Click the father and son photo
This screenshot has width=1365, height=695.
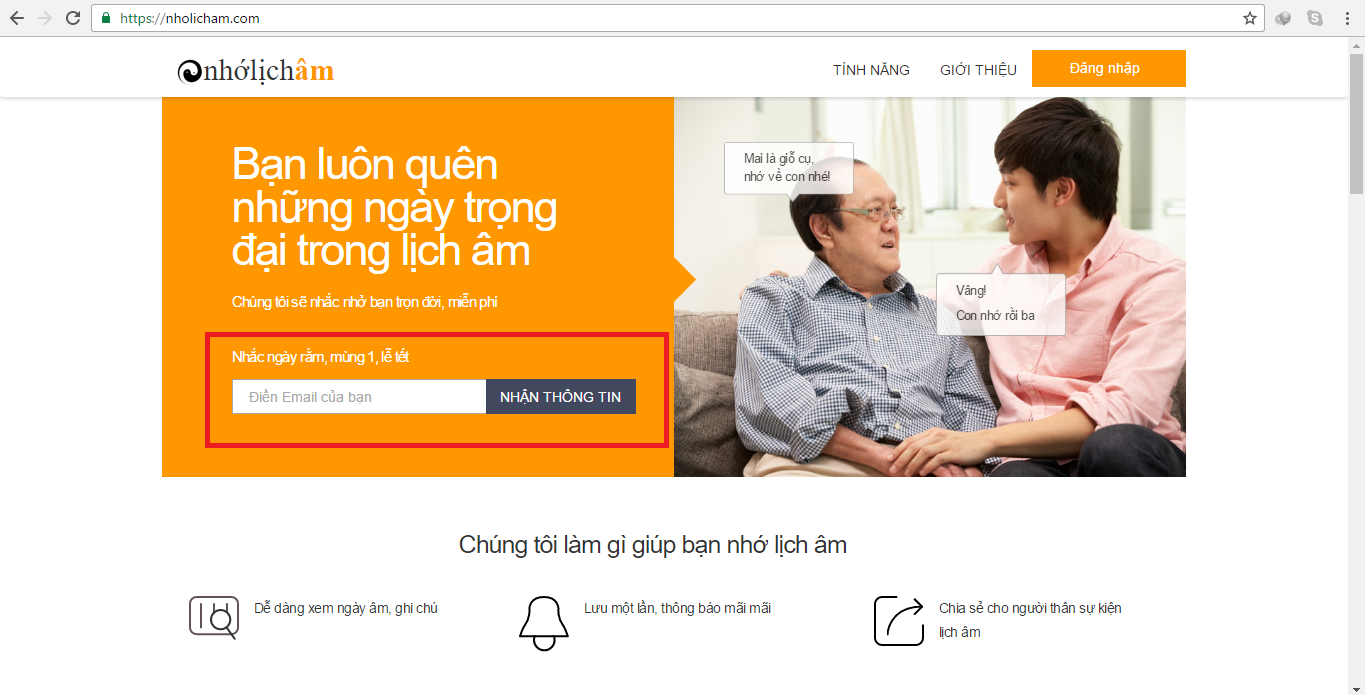[930, 287]
